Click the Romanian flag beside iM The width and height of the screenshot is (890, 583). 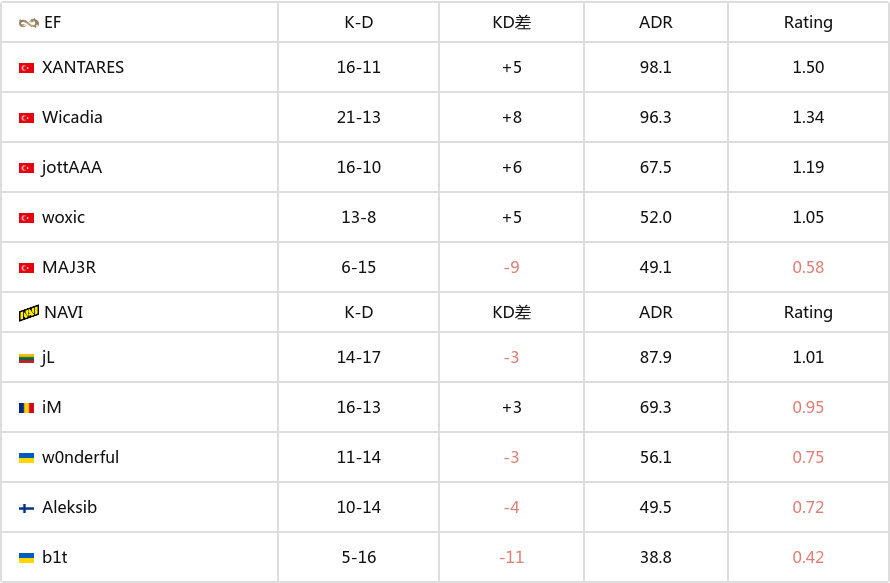point(26,408)
